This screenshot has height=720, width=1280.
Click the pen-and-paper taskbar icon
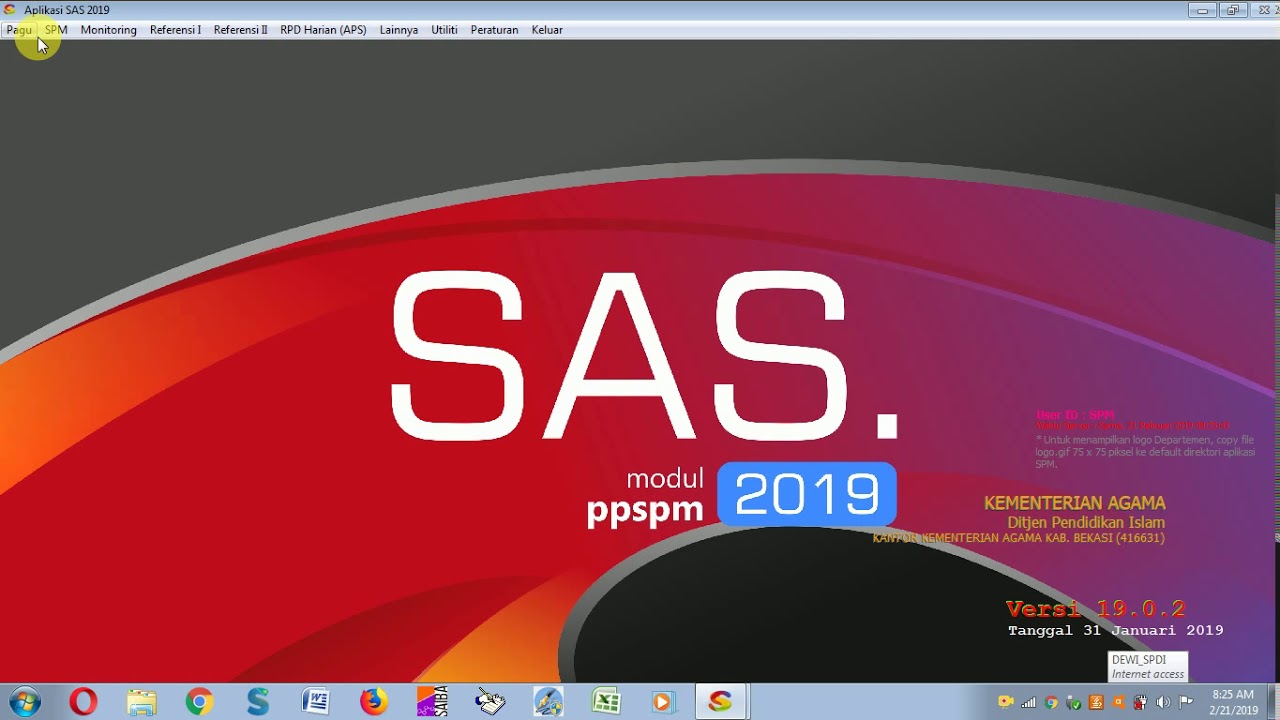pos(490,702)
